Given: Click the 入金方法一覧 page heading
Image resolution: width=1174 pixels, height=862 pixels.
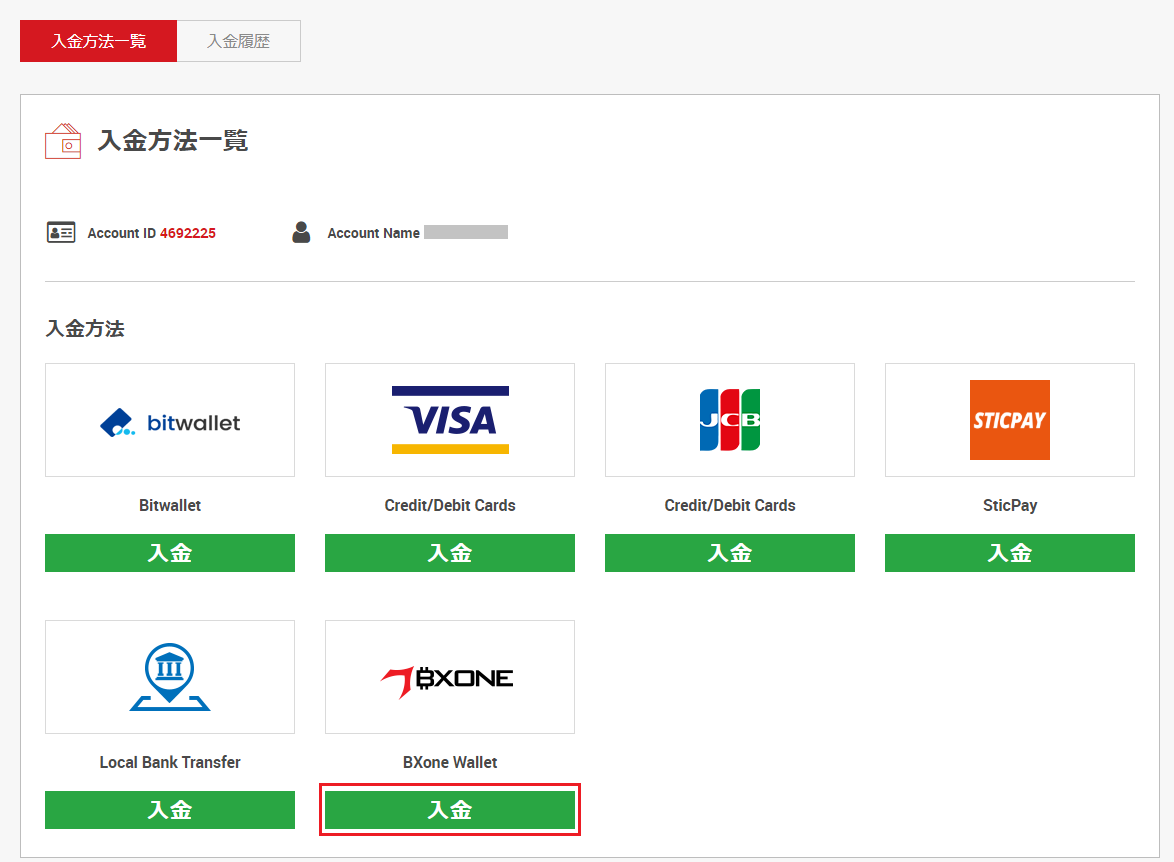Looking at the screenshot, I should click(173, 141).
